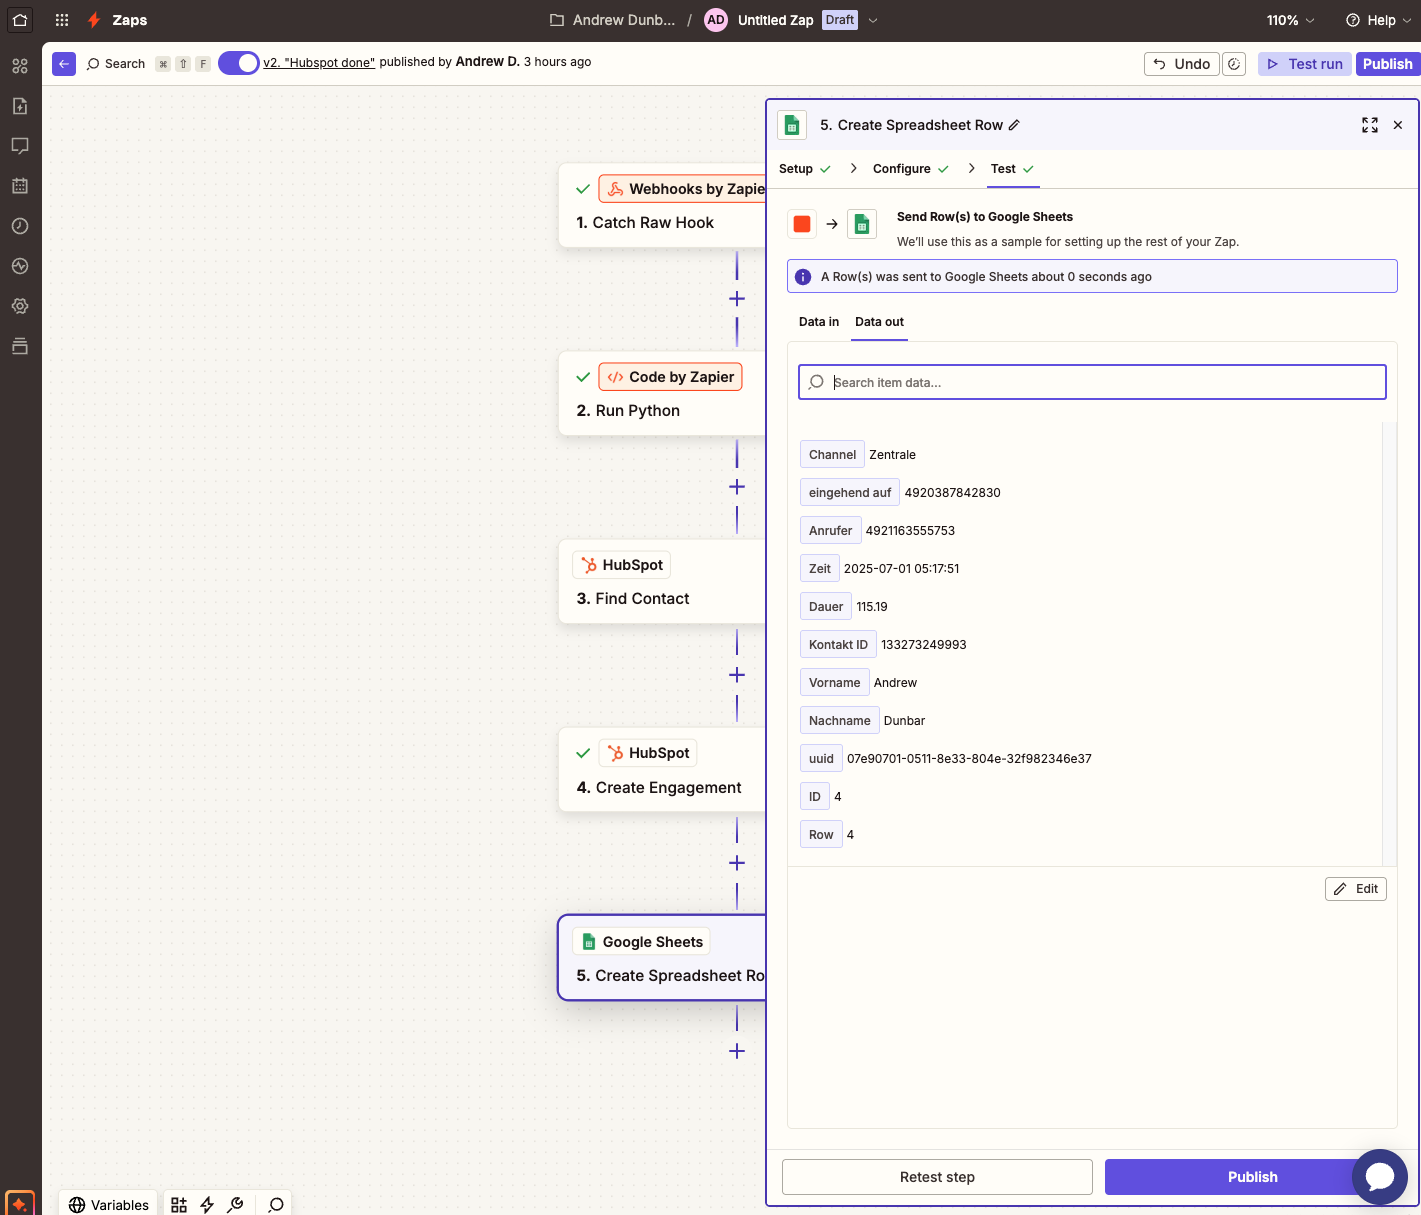Click the pencil icon to rename step
Screen dimensions: 1421x1215
[x=1014, y=125]
